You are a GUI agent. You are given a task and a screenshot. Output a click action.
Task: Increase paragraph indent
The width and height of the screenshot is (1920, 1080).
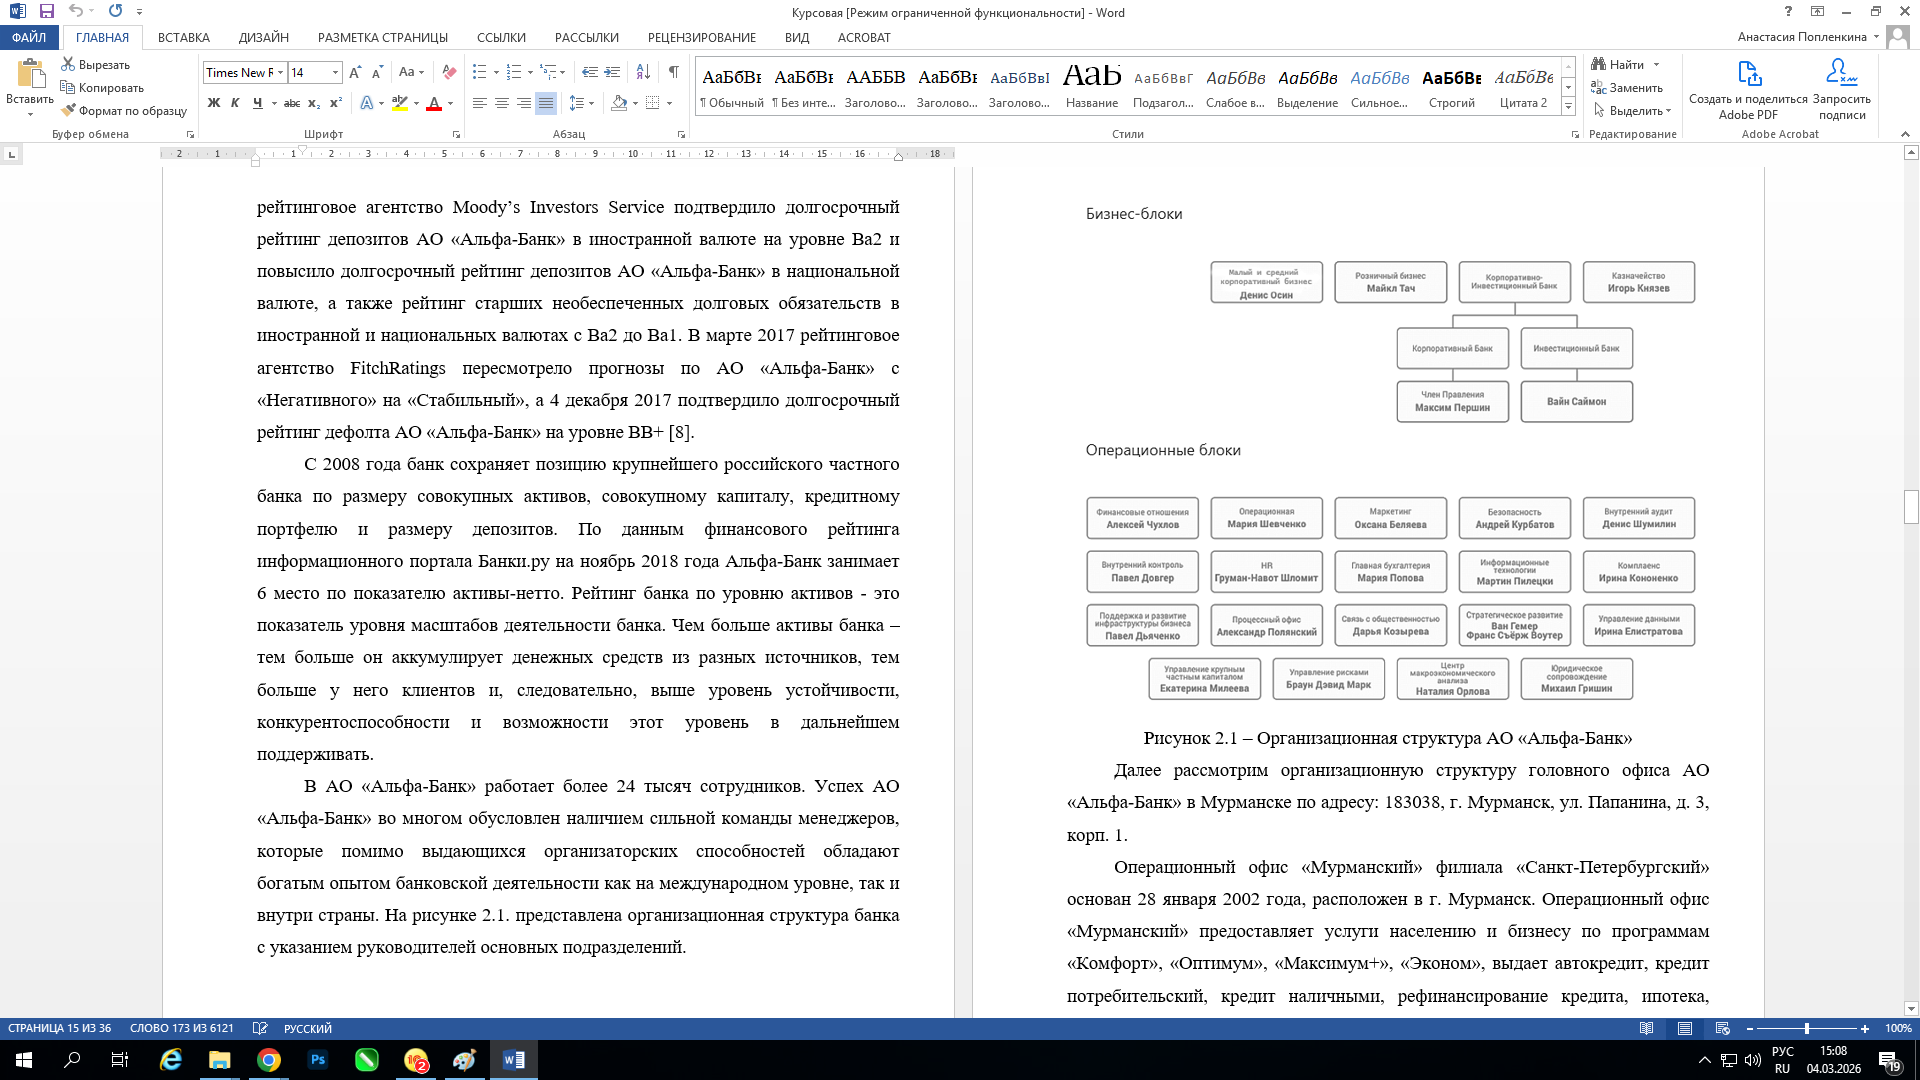tap(613, 72)
